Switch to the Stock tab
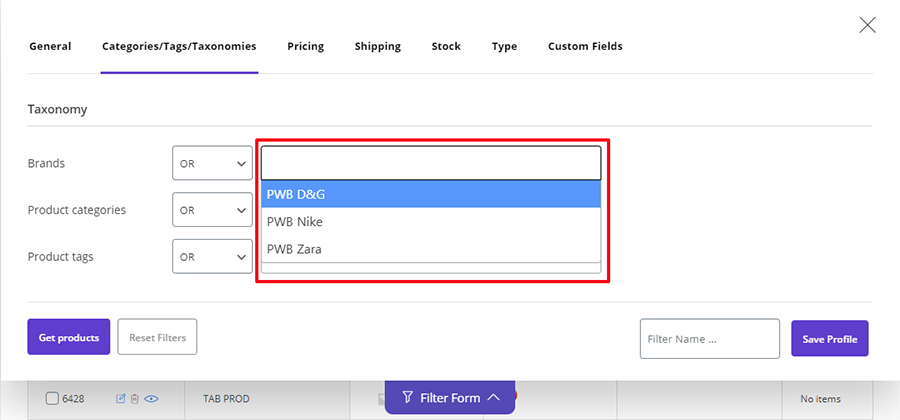Screen dimensions: 900x420 click(x=446, y=46)
